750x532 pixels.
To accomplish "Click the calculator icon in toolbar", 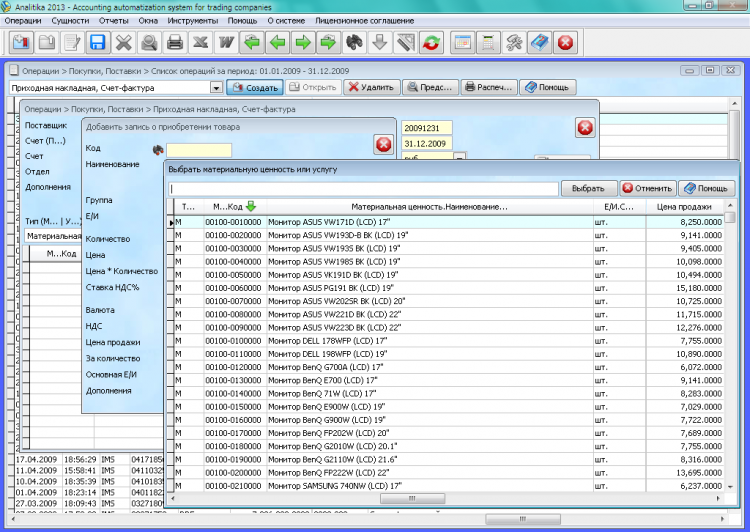I will [x=487, y=43].
